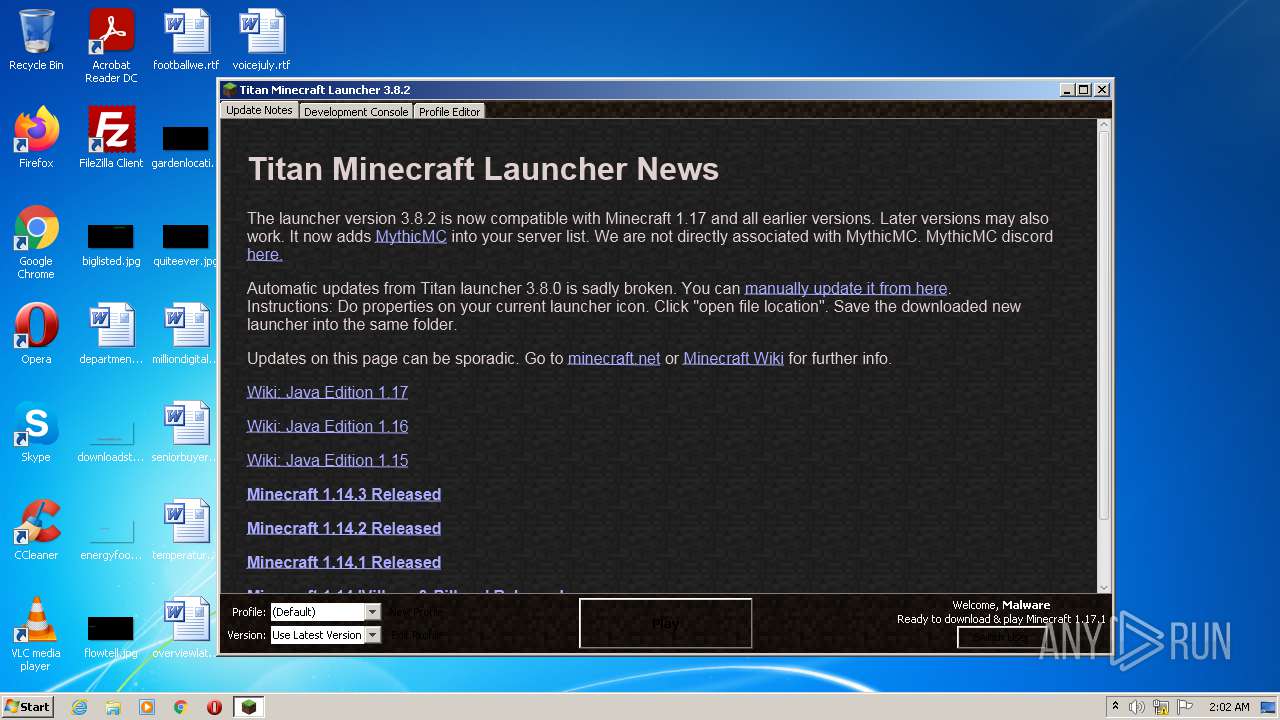This screenshot has width=1280, height=720.
Task: Open the media player taskbar icon
Action: 147,707
